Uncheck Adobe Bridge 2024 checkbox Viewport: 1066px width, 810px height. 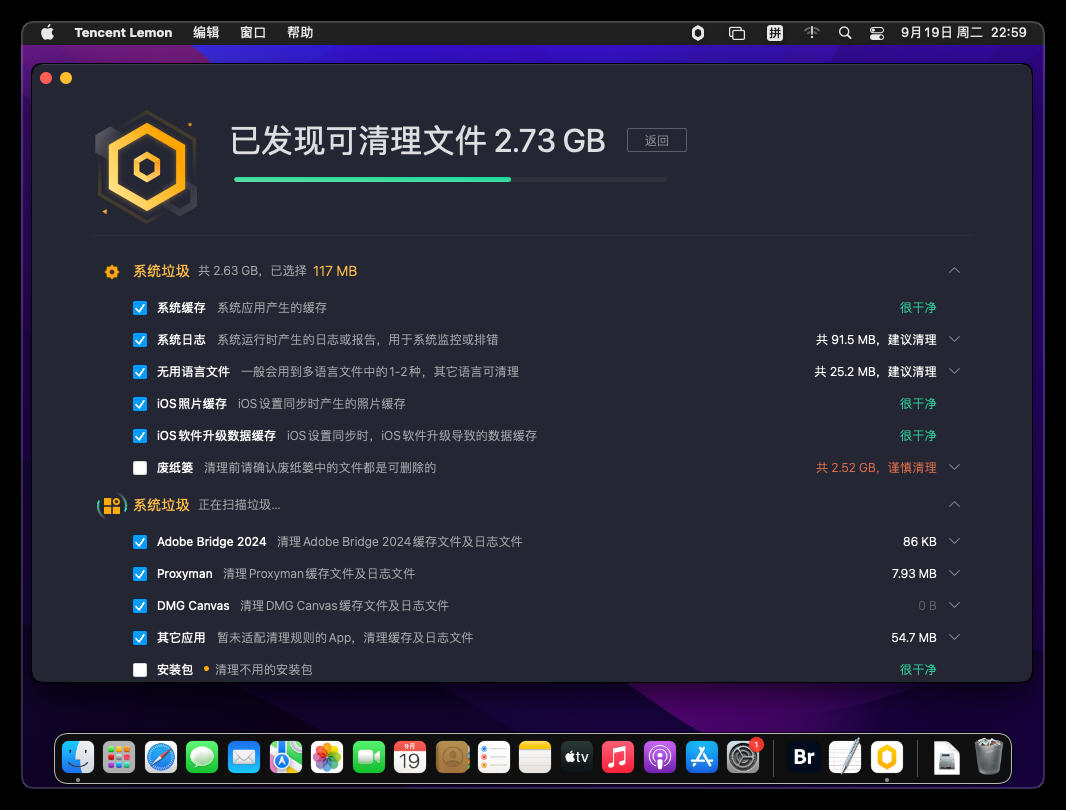(140, 542)
